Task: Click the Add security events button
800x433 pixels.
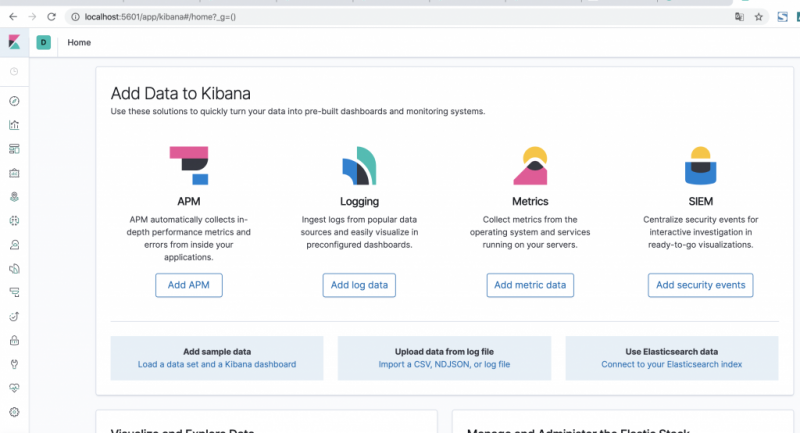Action: point(701,285)
